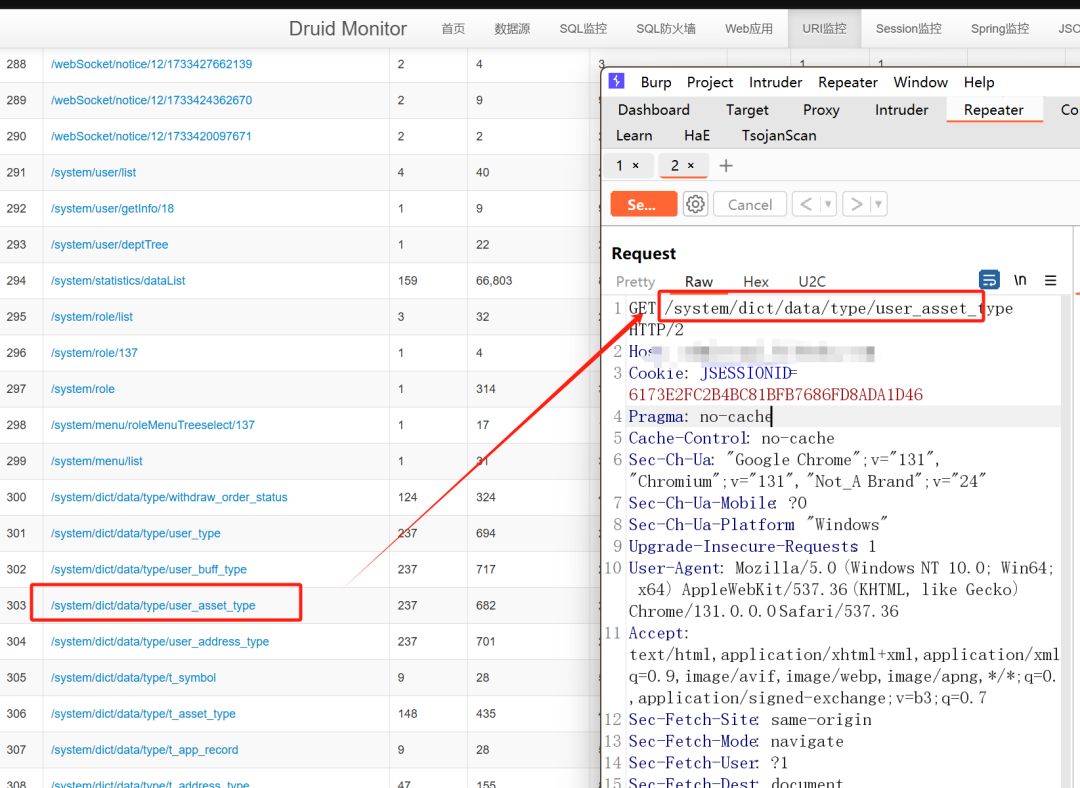Open the Window menu
Viewport: 1080px width, 788px height.
pyautogui.click(x=920, y=82)
